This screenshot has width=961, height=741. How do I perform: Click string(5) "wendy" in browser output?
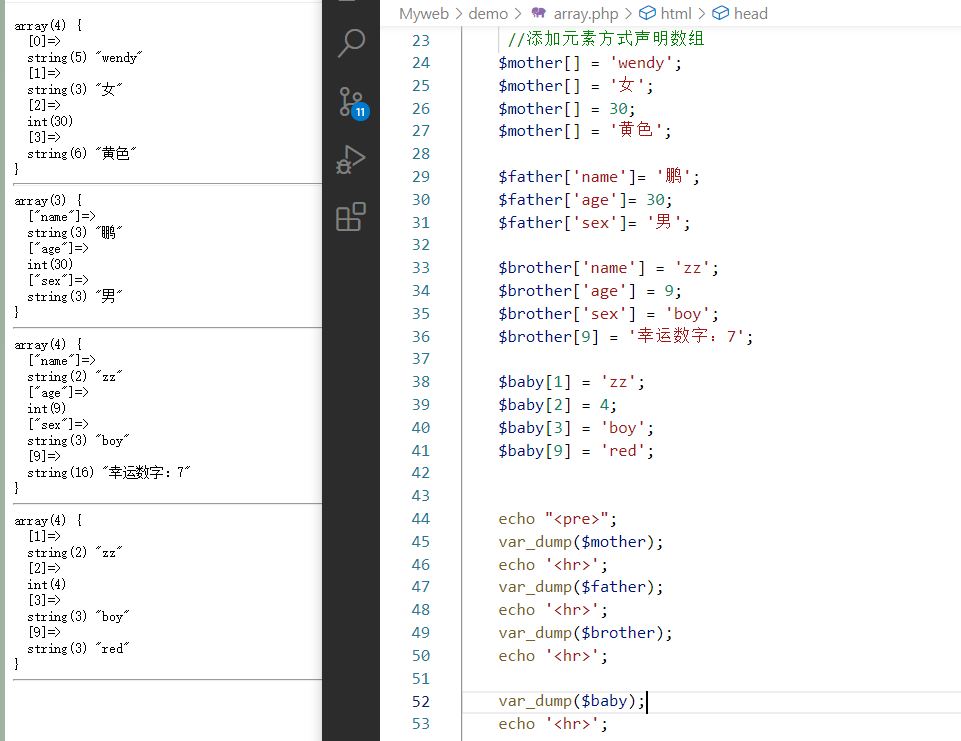click(85, 58)
